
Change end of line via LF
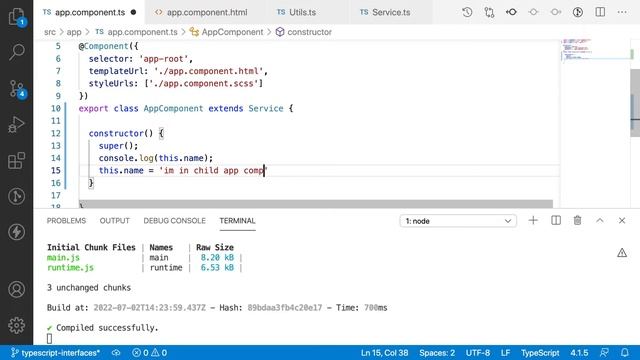505,353
